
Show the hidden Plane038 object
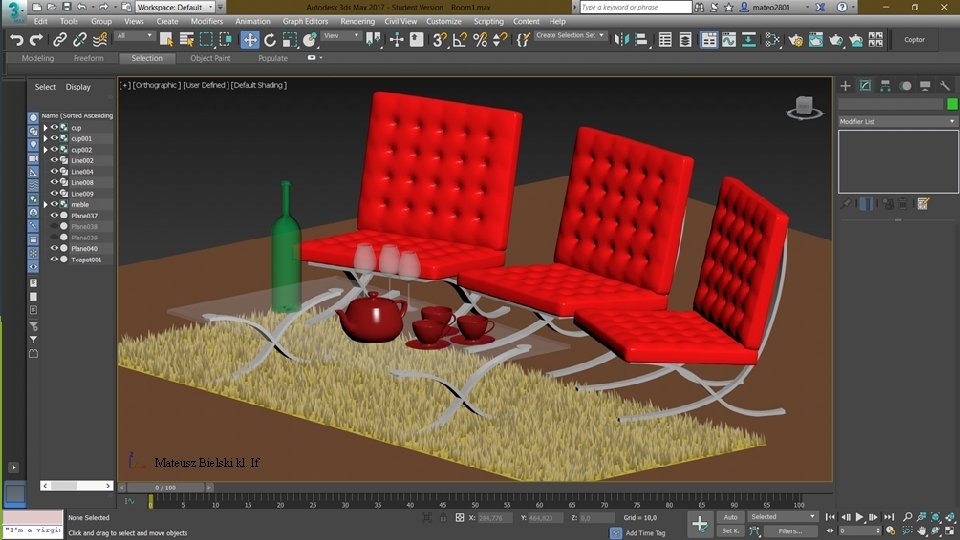[x=54, y=226]
